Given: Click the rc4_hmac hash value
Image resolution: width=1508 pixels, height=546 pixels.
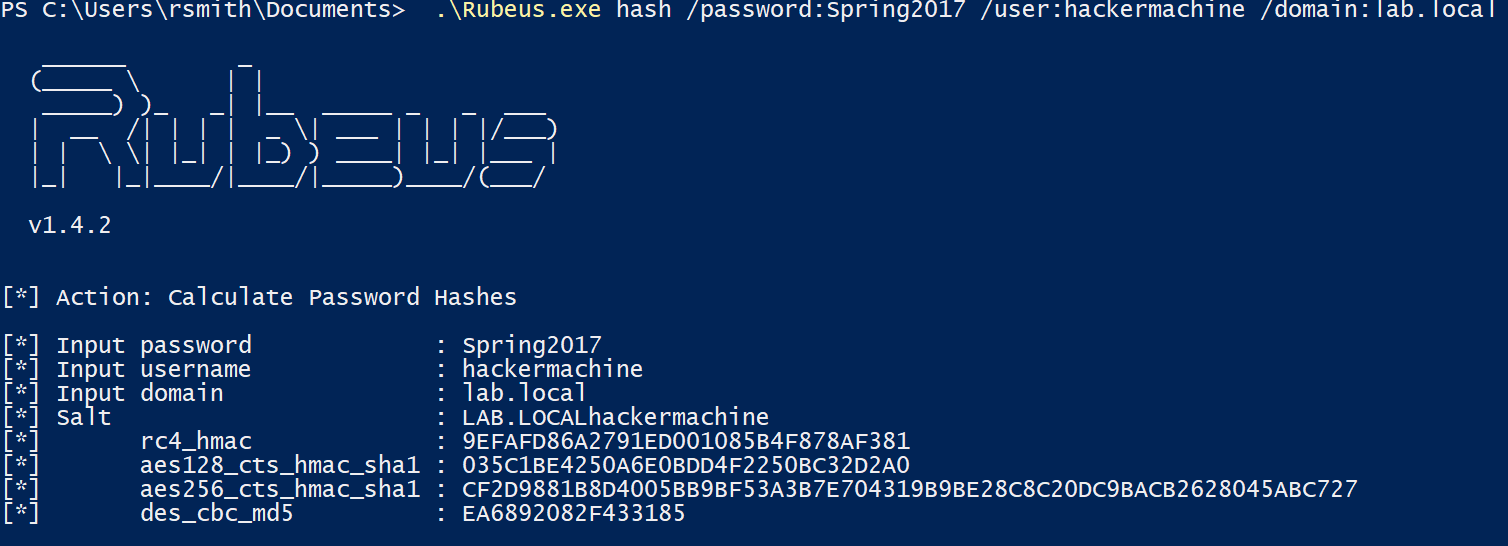Looking at the screenshot, I should (686, 442).
